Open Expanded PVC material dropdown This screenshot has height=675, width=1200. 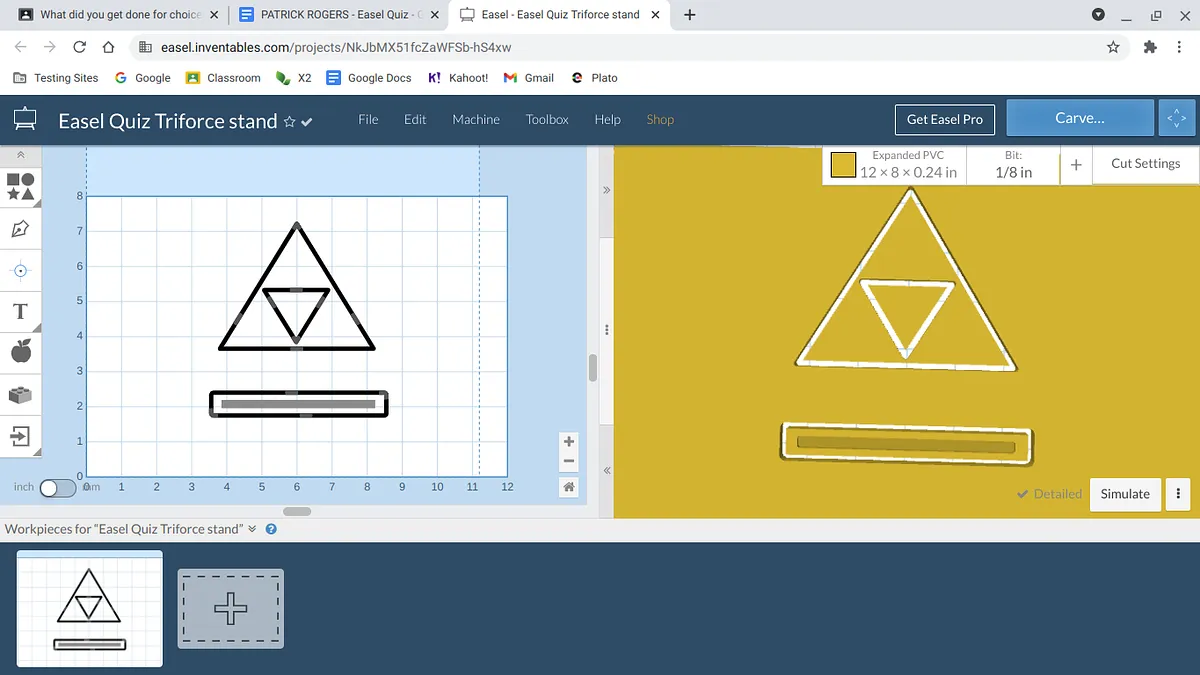point(894,165)
